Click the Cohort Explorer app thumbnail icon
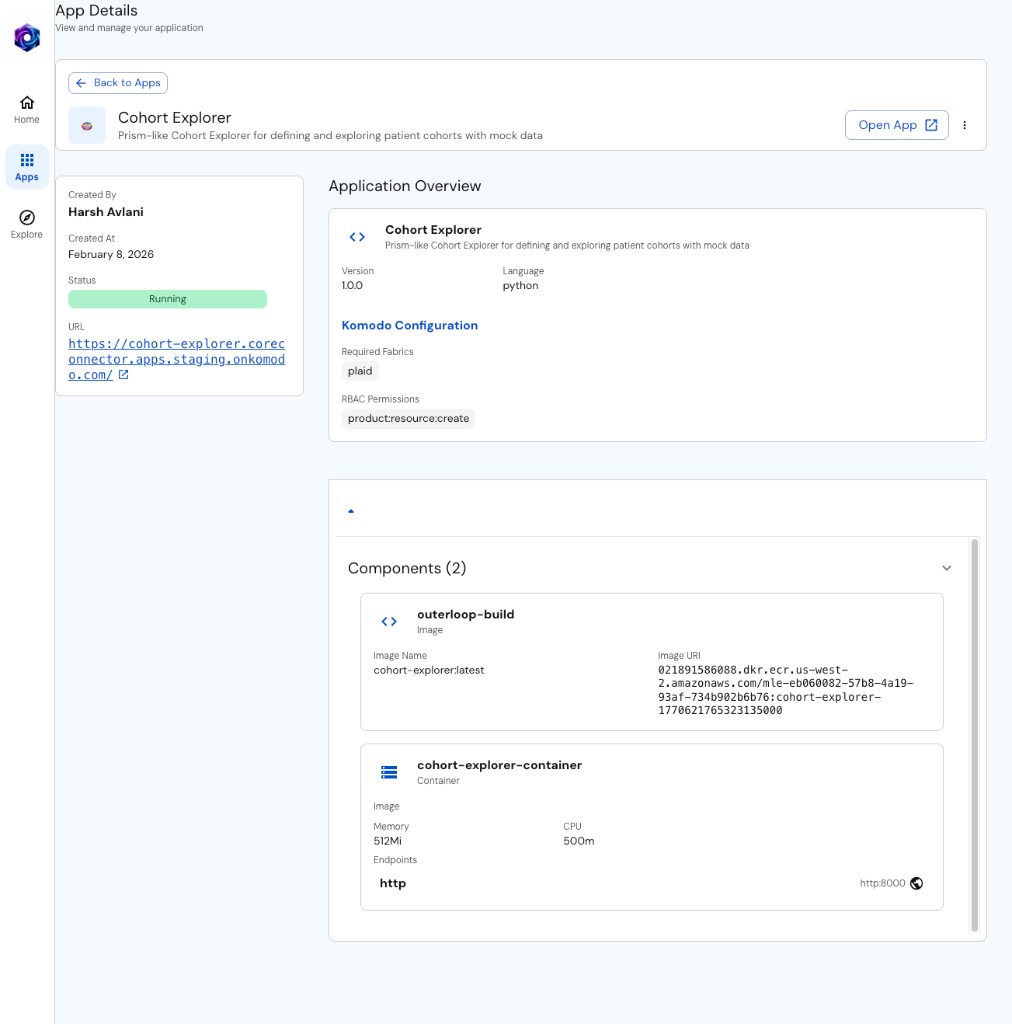The image size is (1012, 1024). coord(87,125)
